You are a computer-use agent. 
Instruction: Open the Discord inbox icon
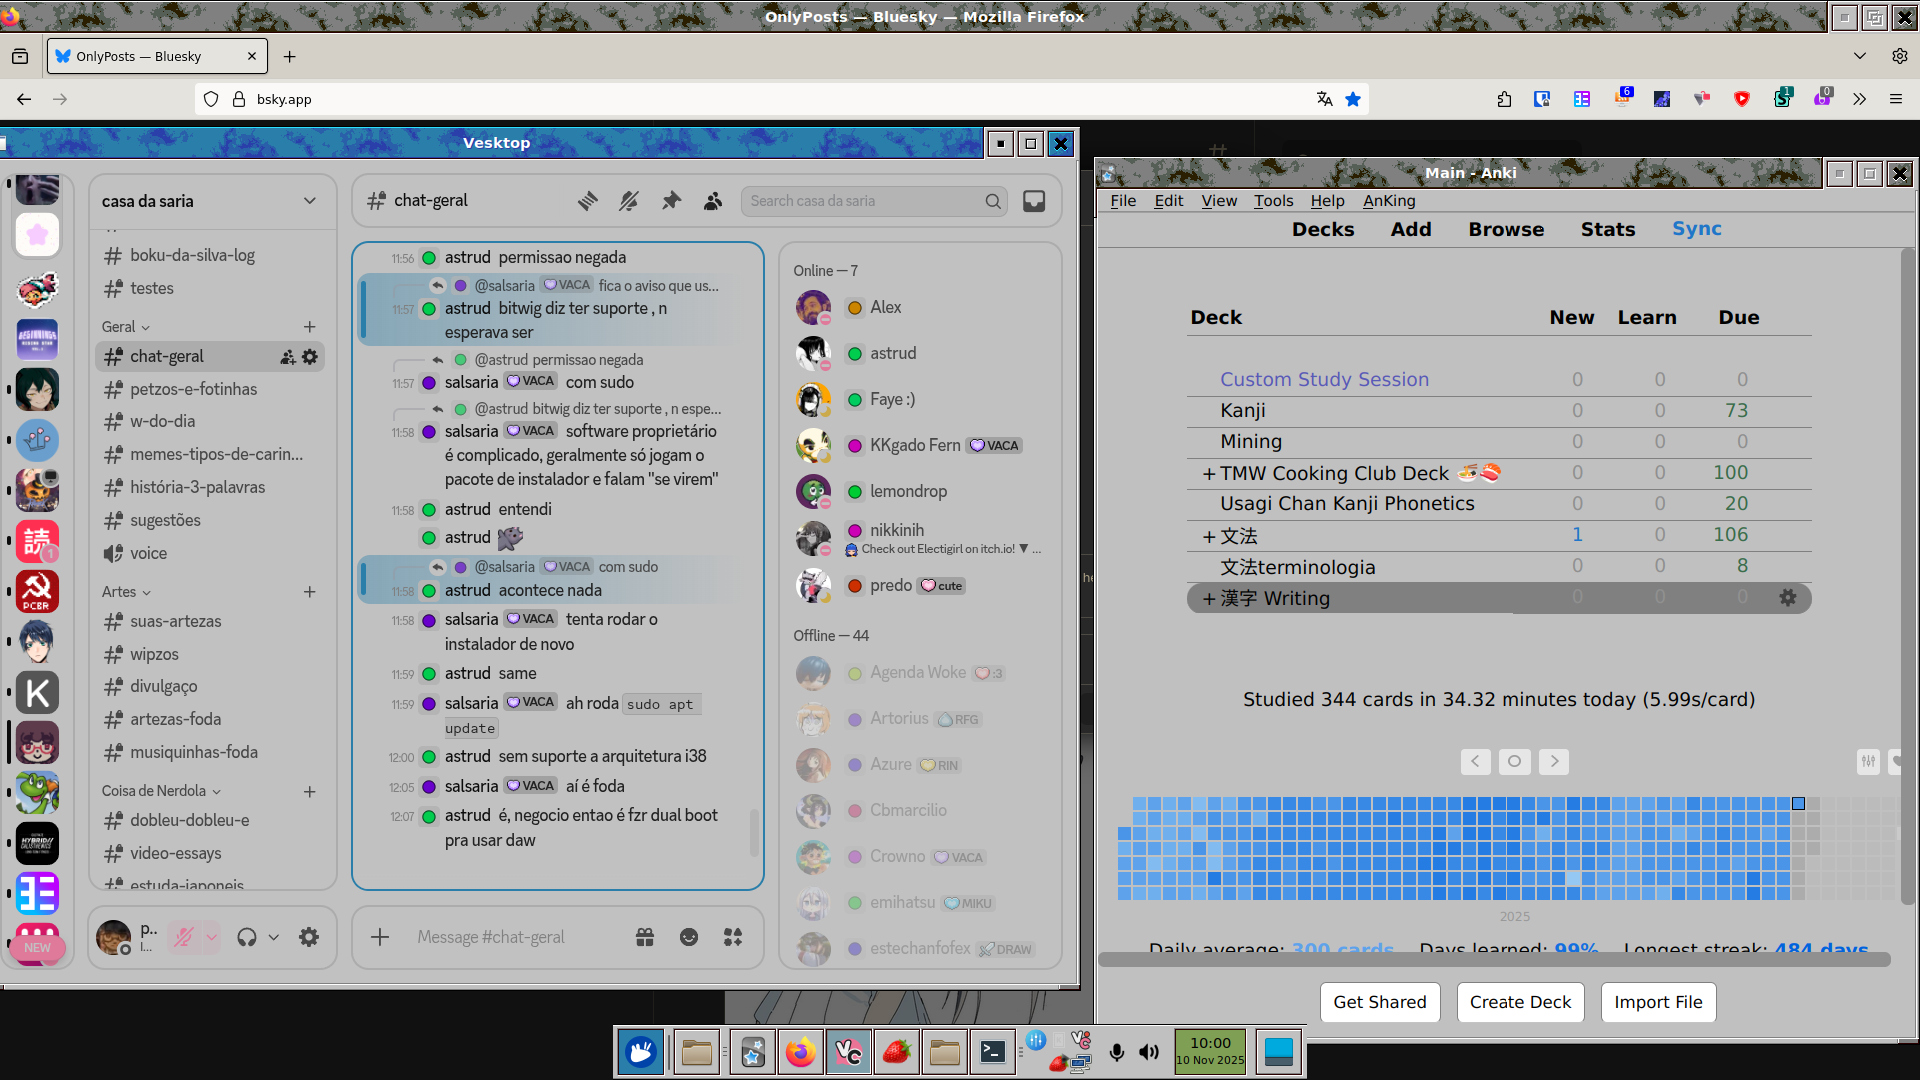click(x=1034, y=201)
